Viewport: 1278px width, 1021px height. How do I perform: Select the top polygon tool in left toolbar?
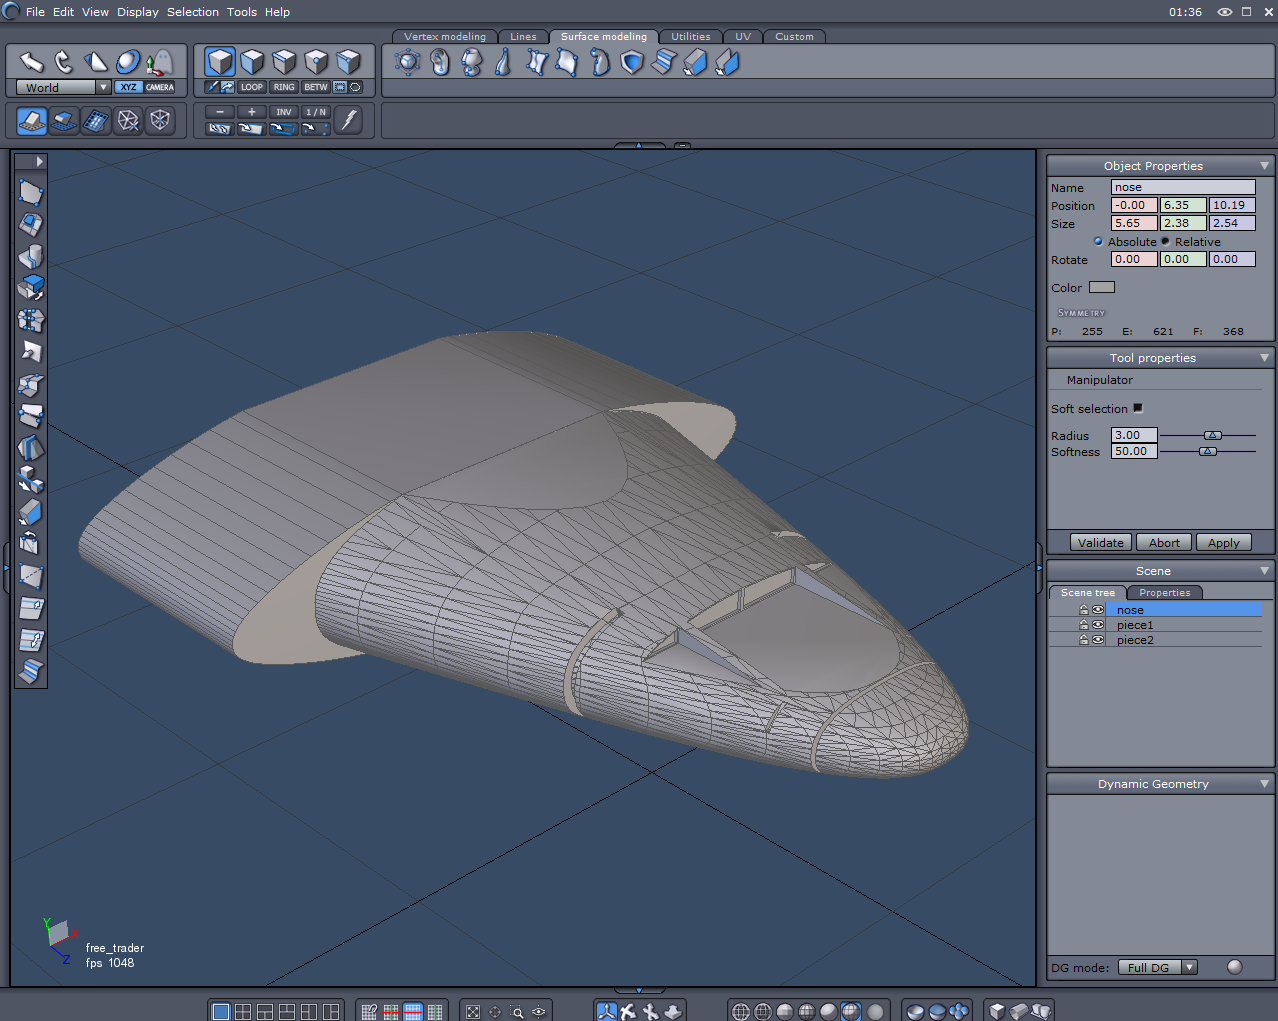[31, 192]
